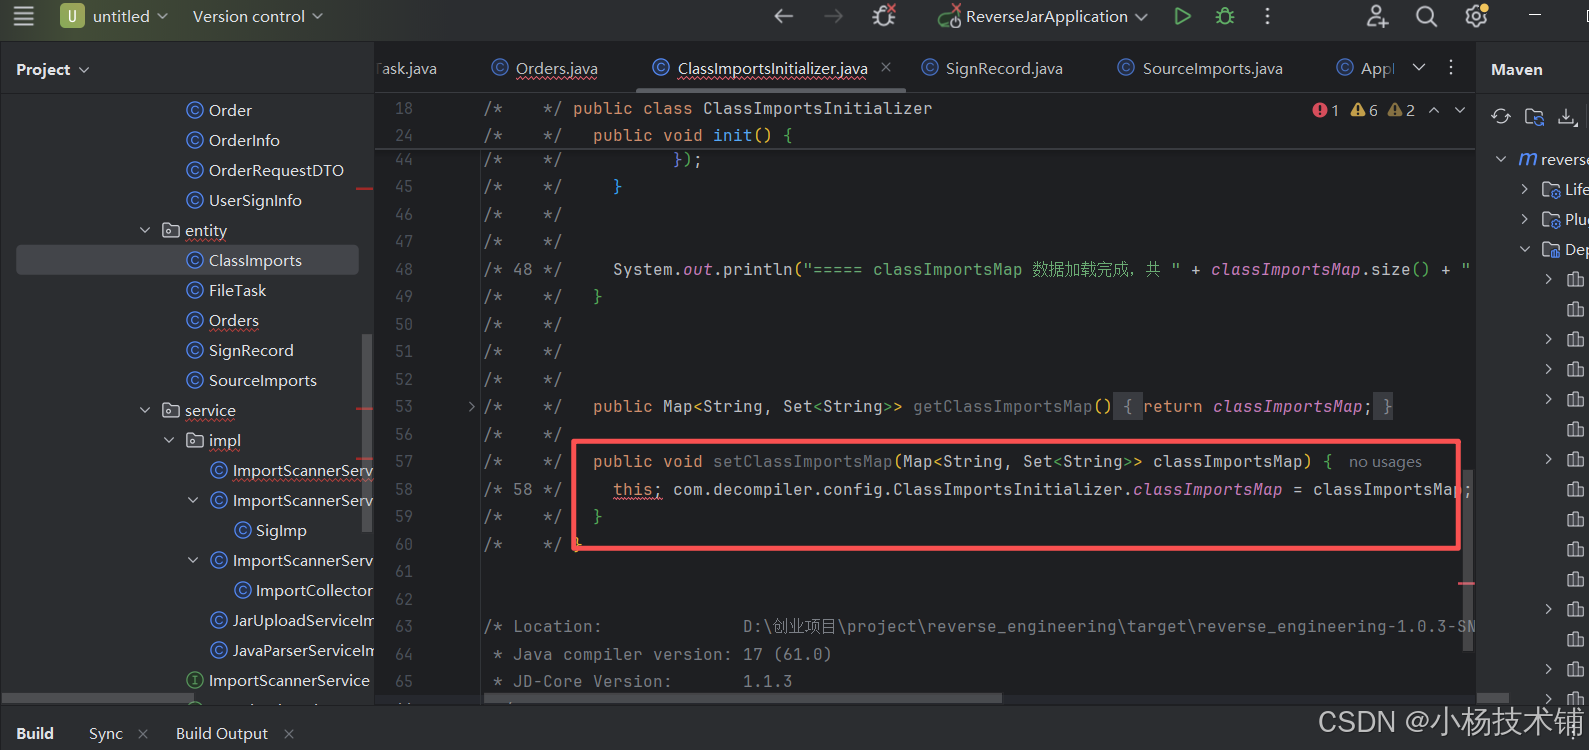This screenshot has width=1589, height=750.
Task: Open the untitled project dropdown
Action: 114,16
